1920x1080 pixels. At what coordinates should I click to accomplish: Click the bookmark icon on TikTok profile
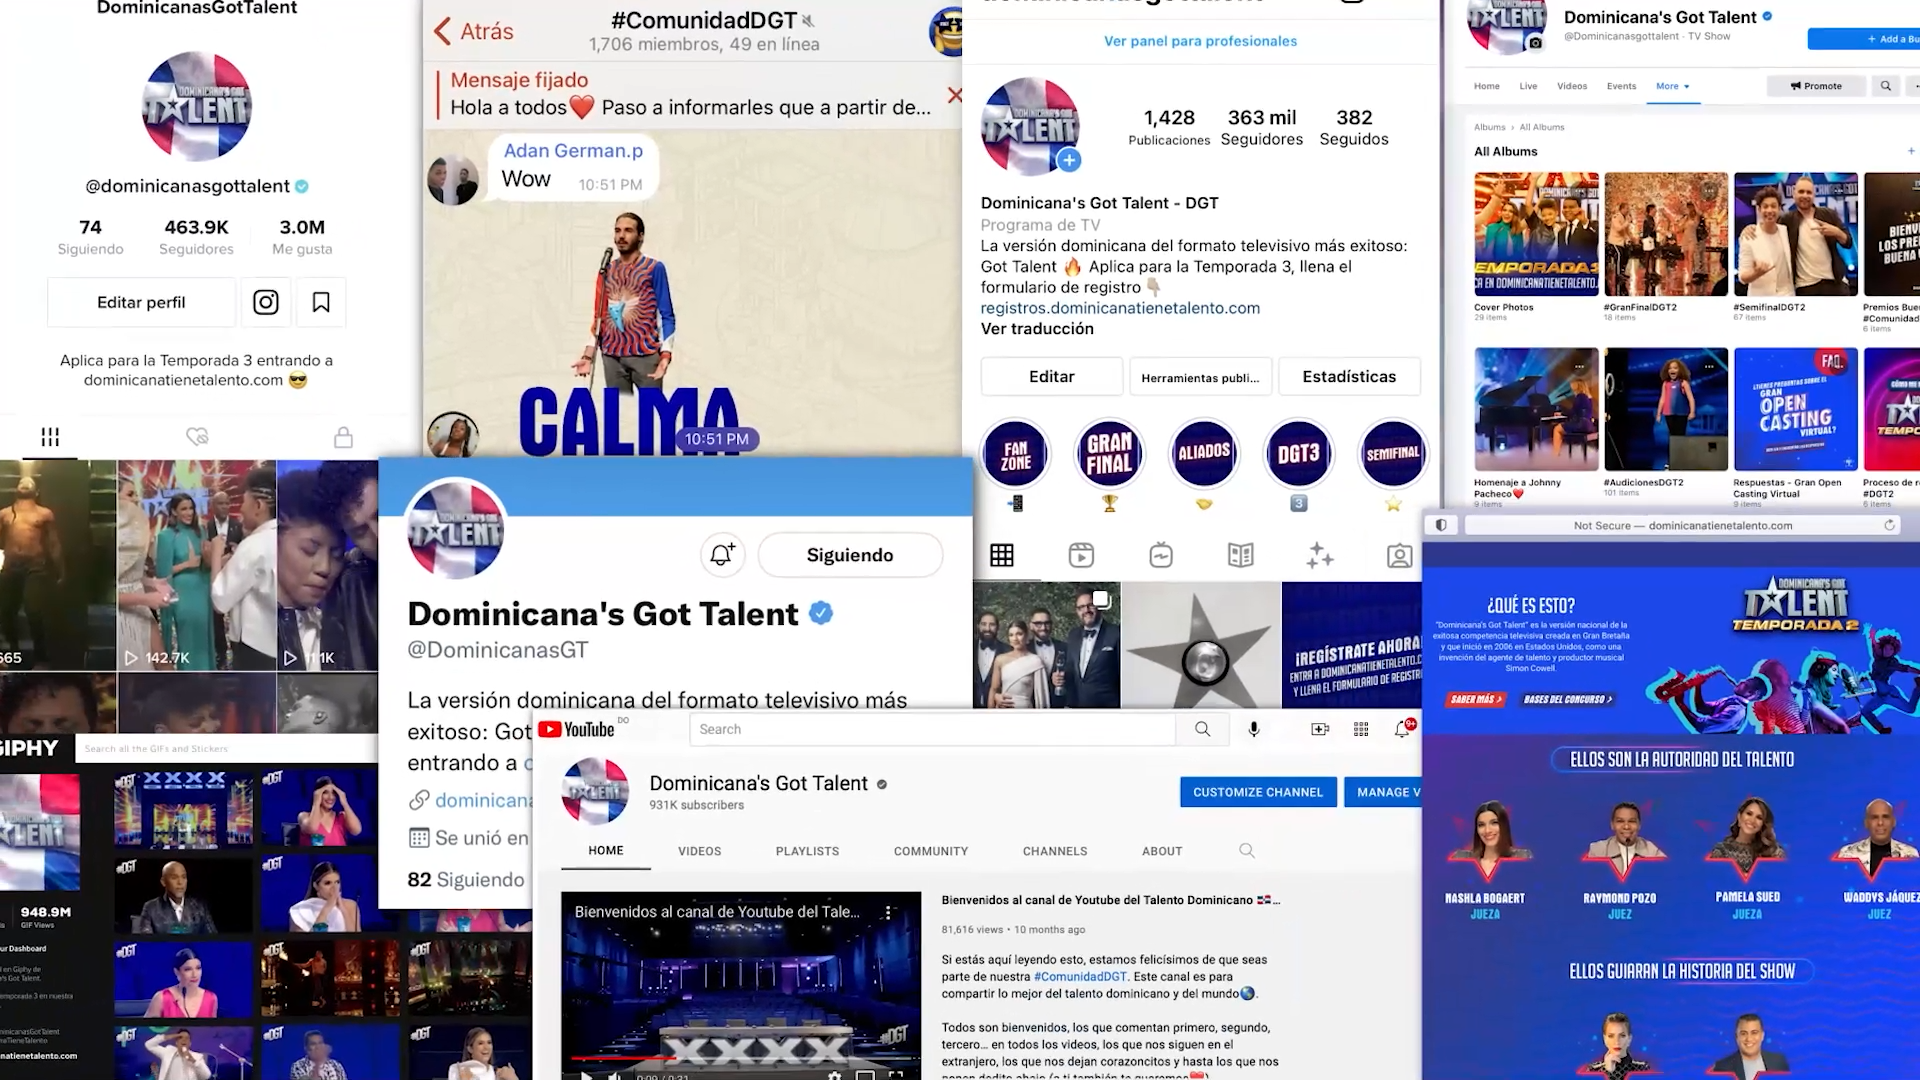[x=321, y=302]
